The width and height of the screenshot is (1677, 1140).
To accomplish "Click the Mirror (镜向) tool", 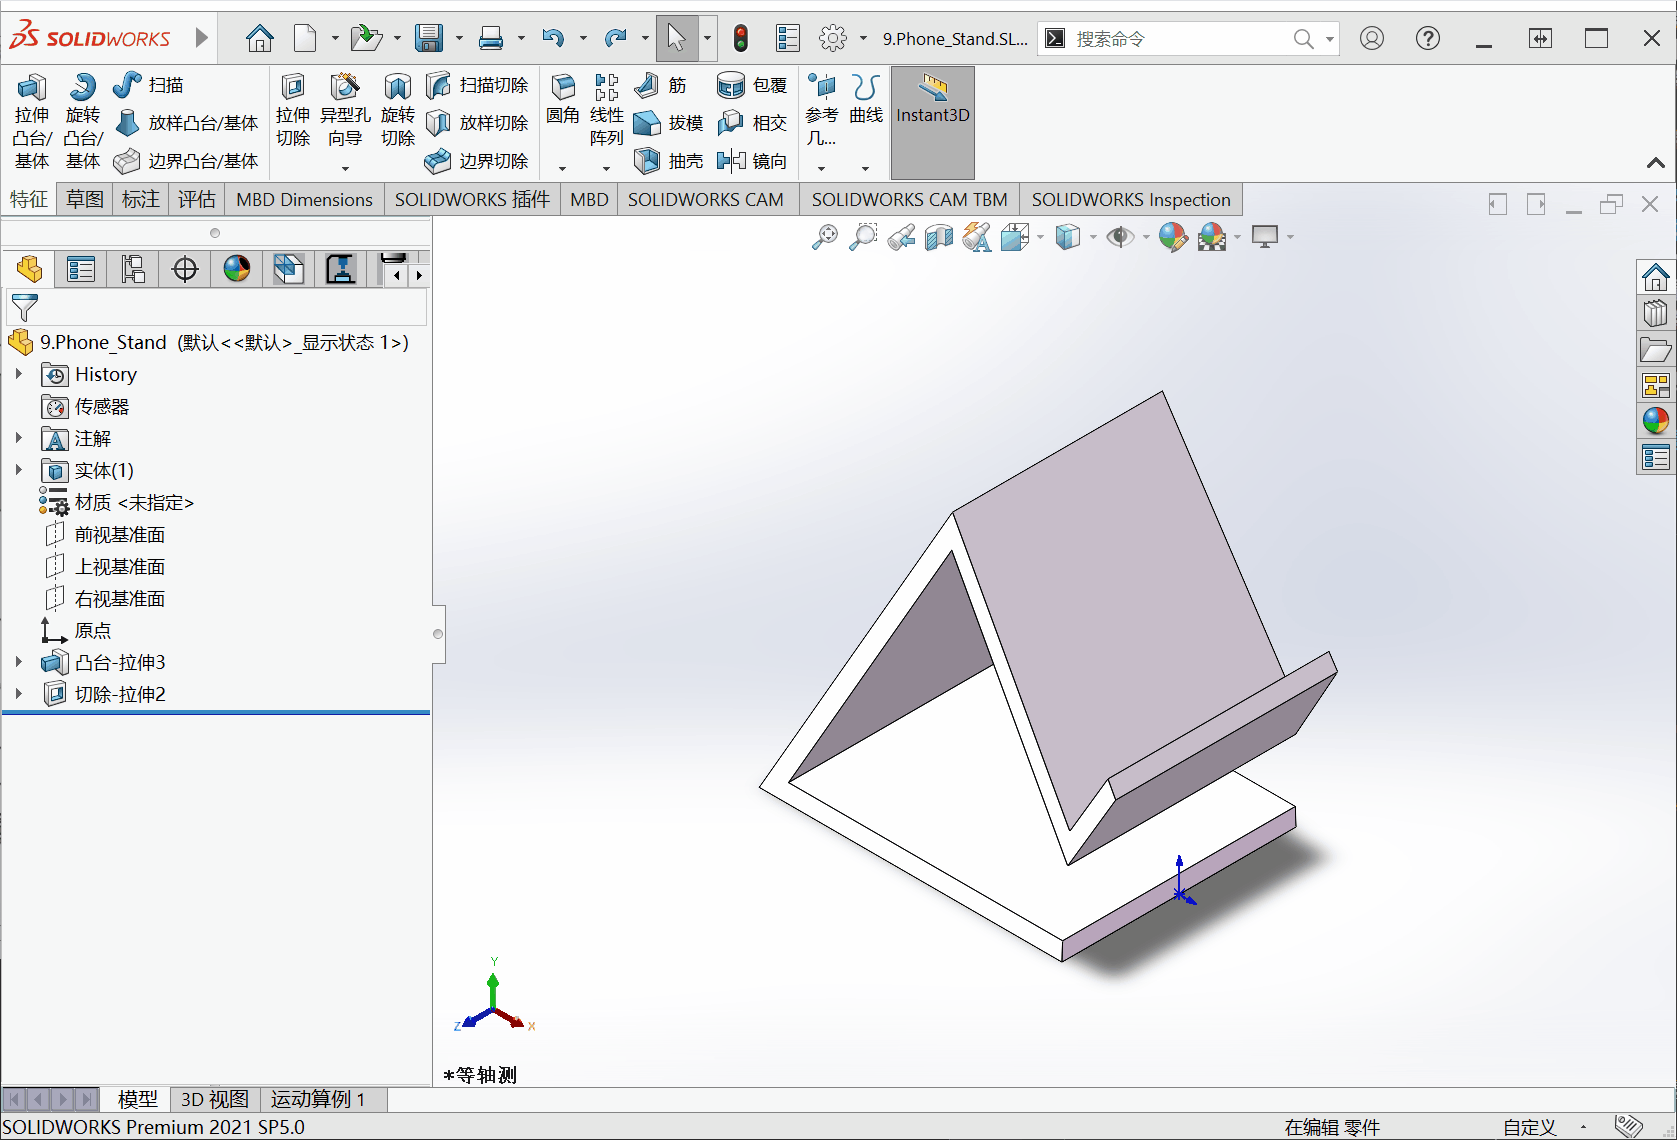I will tap(752, 161).
